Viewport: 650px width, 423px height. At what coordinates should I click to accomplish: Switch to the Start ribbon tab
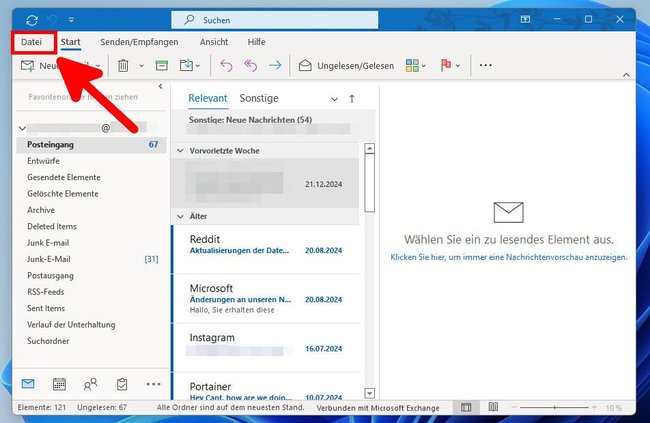tap(70, 42)
